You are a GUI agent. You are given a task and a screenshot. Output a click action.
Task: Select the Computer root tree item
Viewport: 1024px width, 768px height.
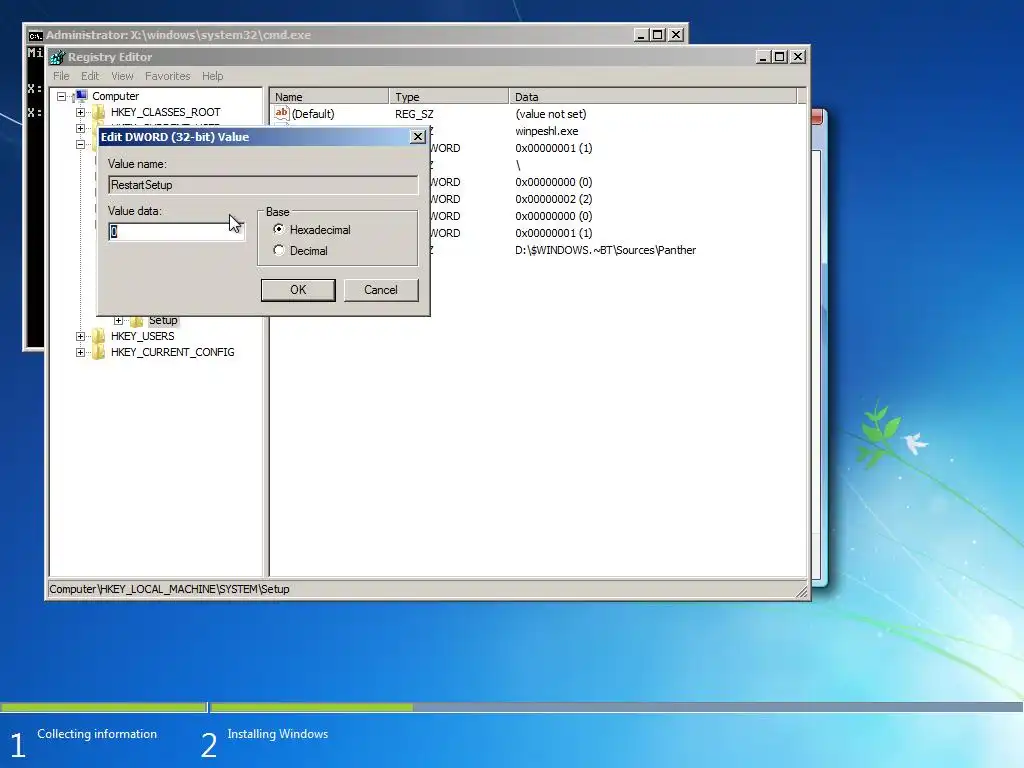(x=115, y=96)
